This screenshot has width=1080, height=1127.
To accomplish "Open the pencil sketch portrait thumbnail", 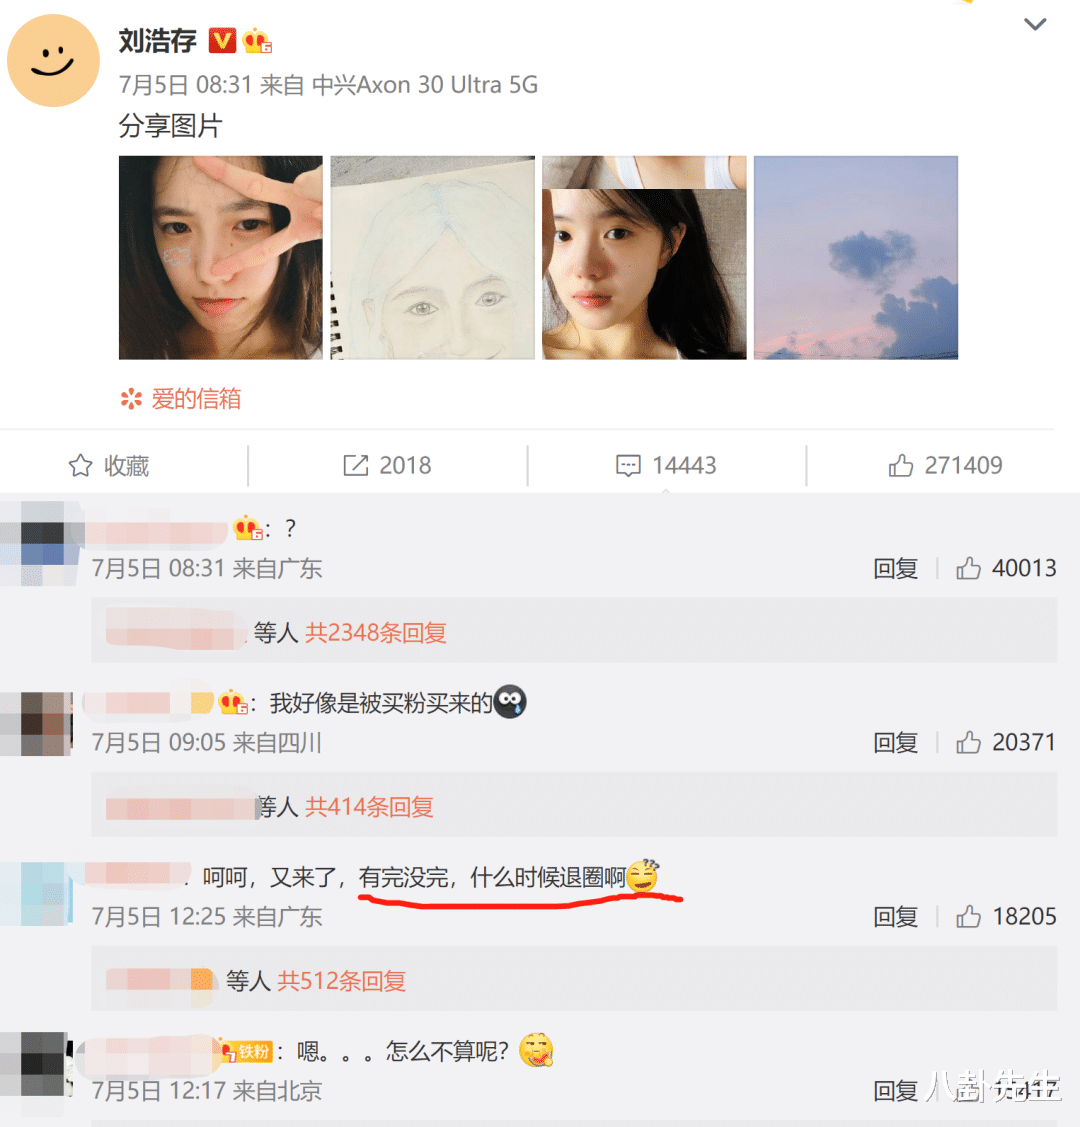I will [x=433, y=257].
